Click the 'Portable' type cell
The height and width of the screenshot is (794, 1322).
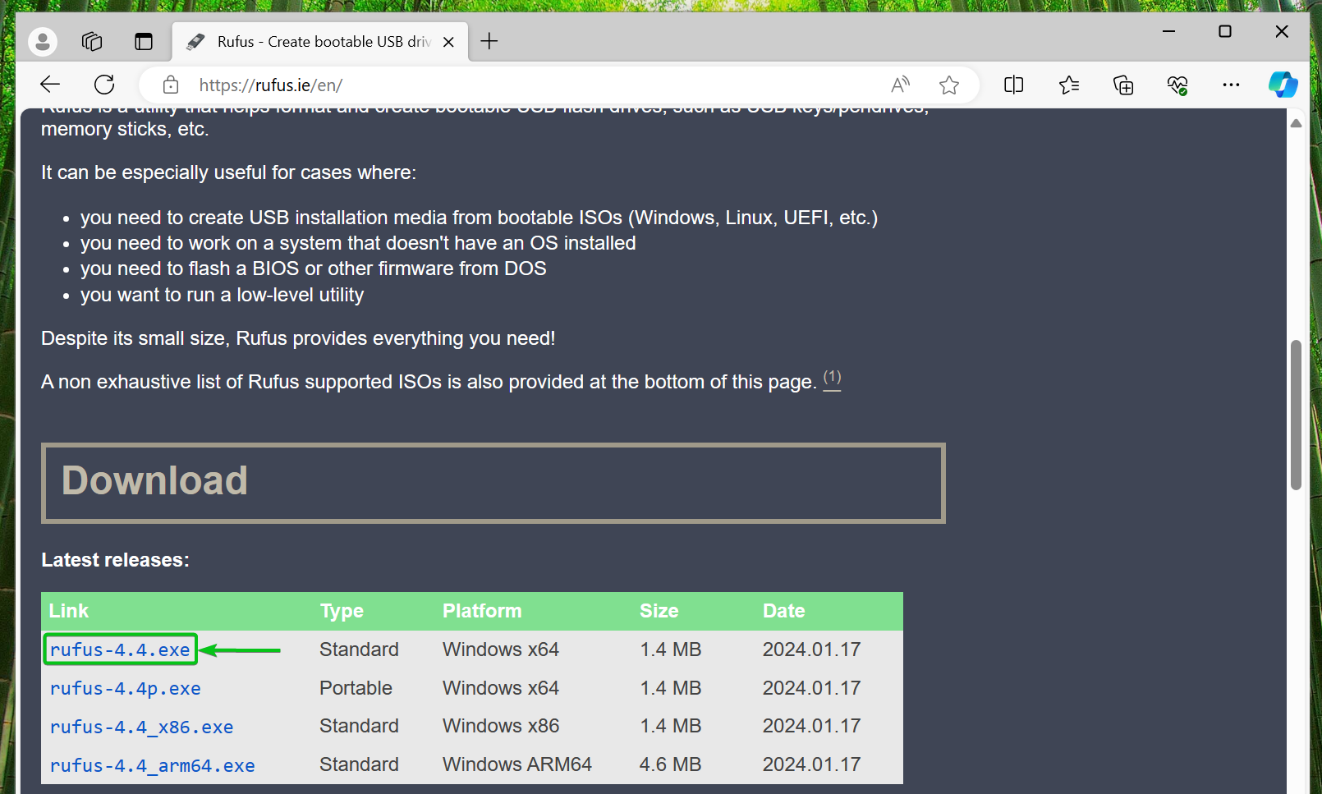tap(356, 688)
